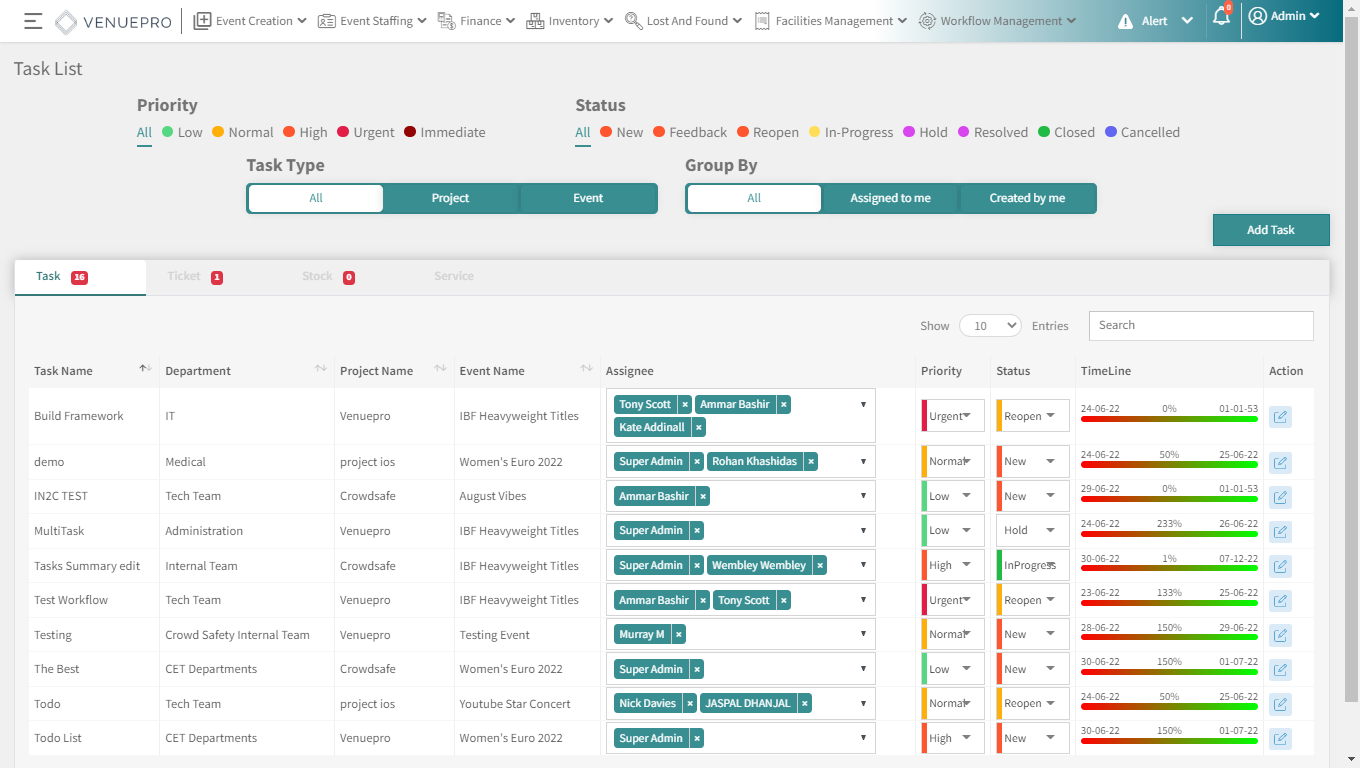Open the hamburger sidebar menu icon
This screenshot has width=1360, height=768.
(x=33, y=21)
